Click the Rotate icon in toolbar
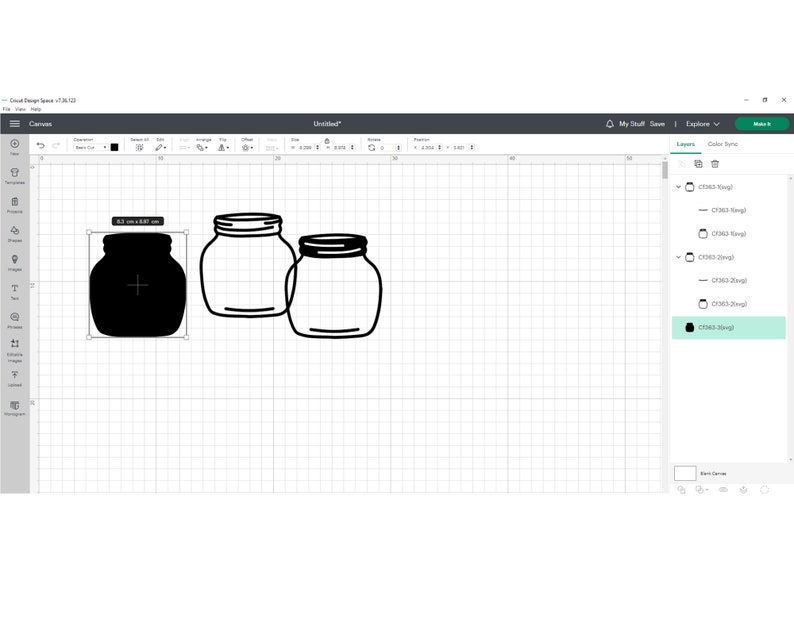Screen dimensions: 794x638 372,147
